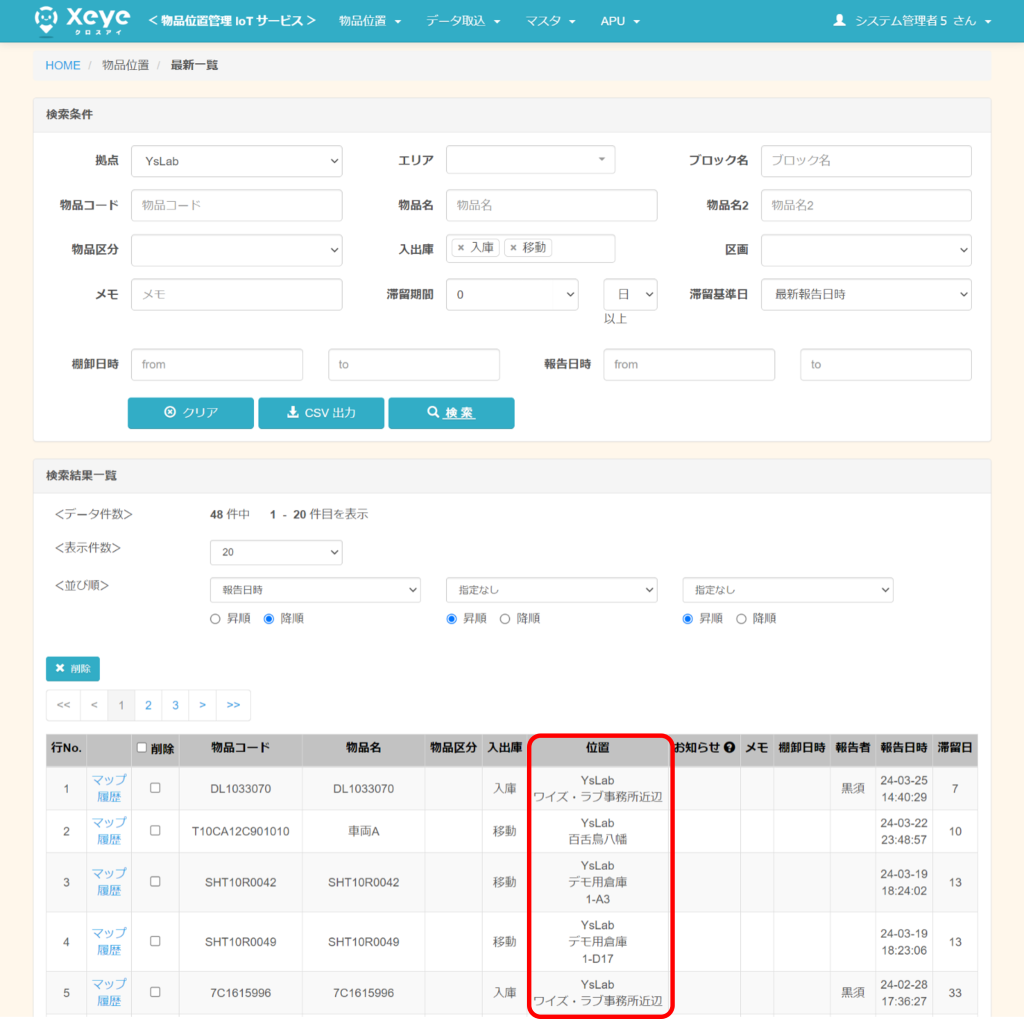Expand the 表示件数 dropdown showing 20
This screenshot has height=1019, width=1024.
[275, 552]
